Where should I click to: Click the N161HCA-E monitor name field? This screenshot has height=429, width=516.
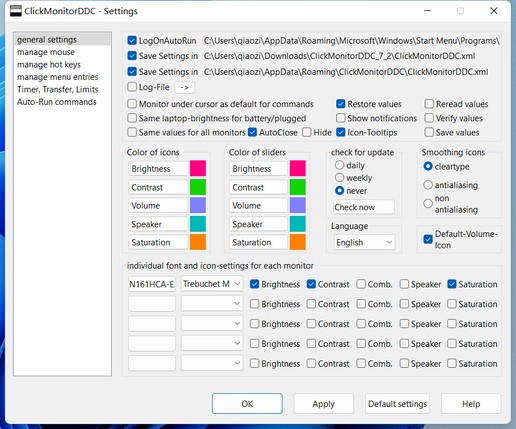click(x=152, y=284)
